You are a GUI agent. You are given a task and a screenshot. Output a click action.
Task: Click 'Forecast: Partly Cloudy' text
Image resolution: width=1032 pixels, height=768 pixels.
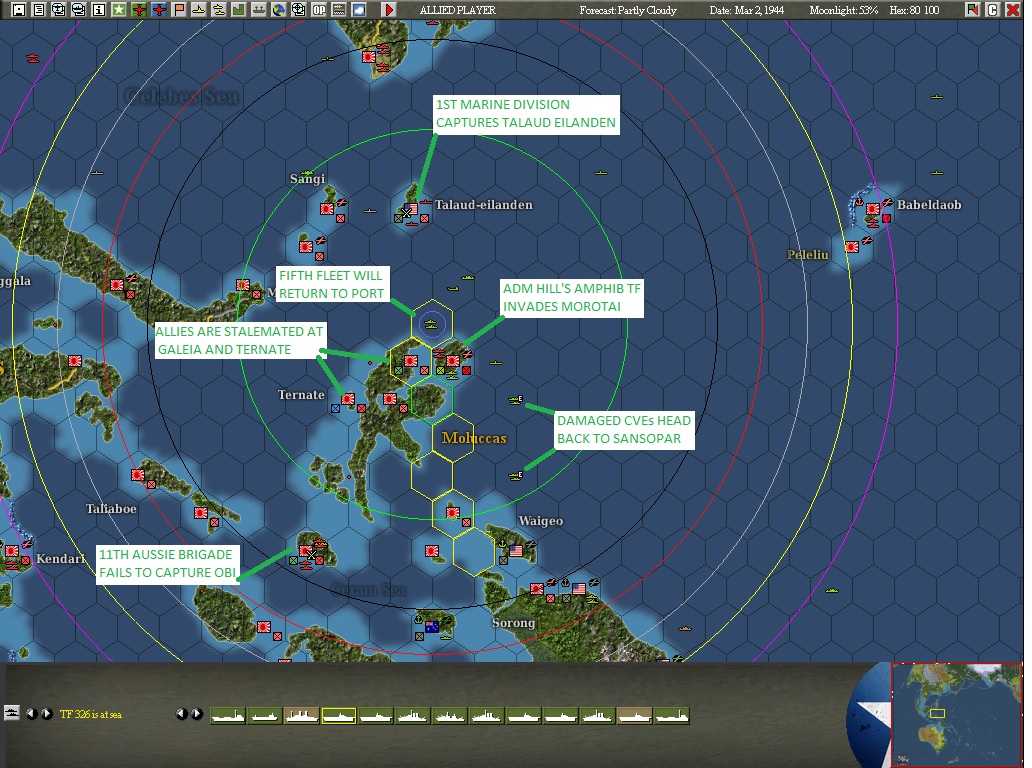click(628, 10)
